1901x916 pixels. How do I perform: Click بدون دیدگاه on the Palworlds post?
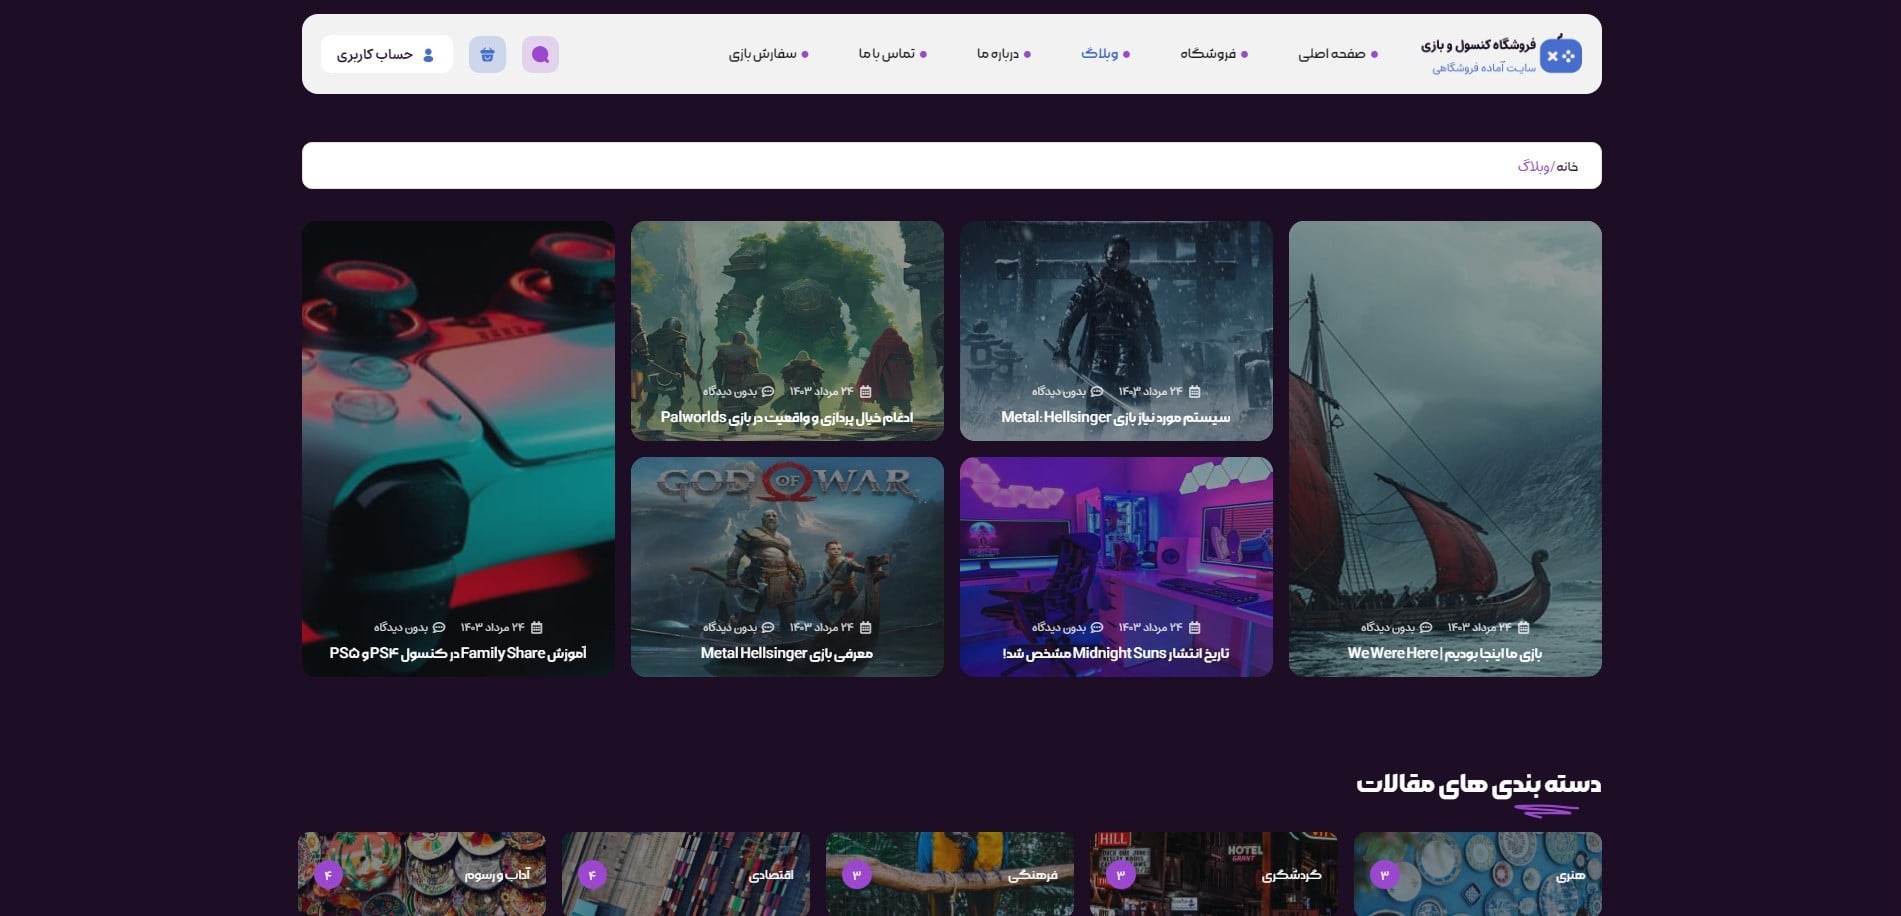[730, 391]
